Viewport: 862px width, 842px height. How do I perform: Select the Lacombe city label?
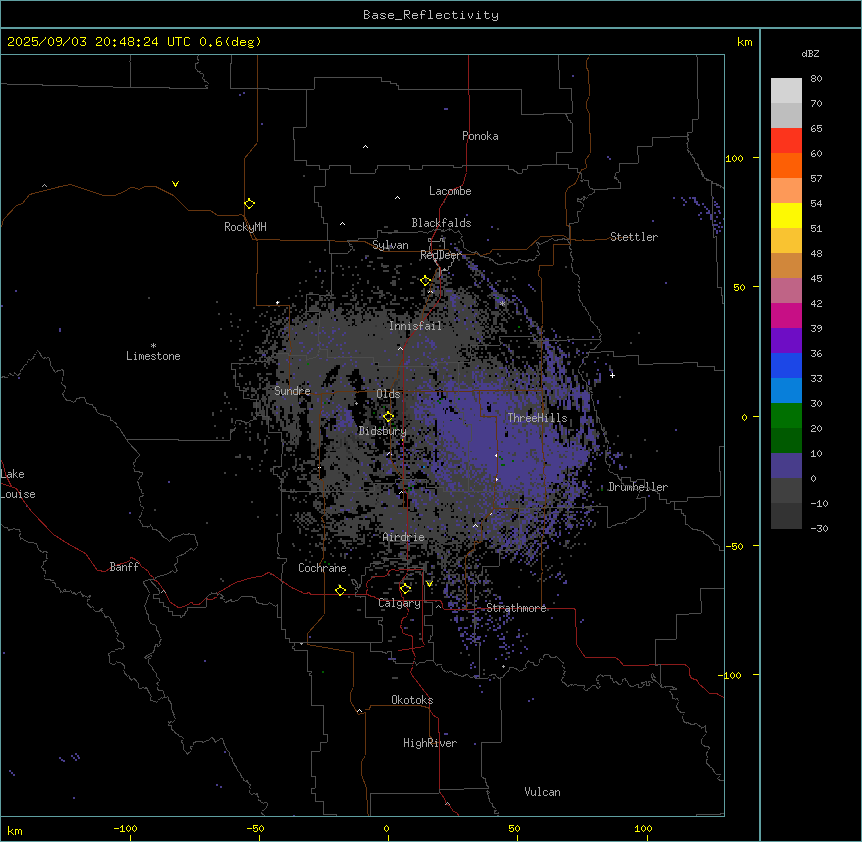click(x=450, y=191)
